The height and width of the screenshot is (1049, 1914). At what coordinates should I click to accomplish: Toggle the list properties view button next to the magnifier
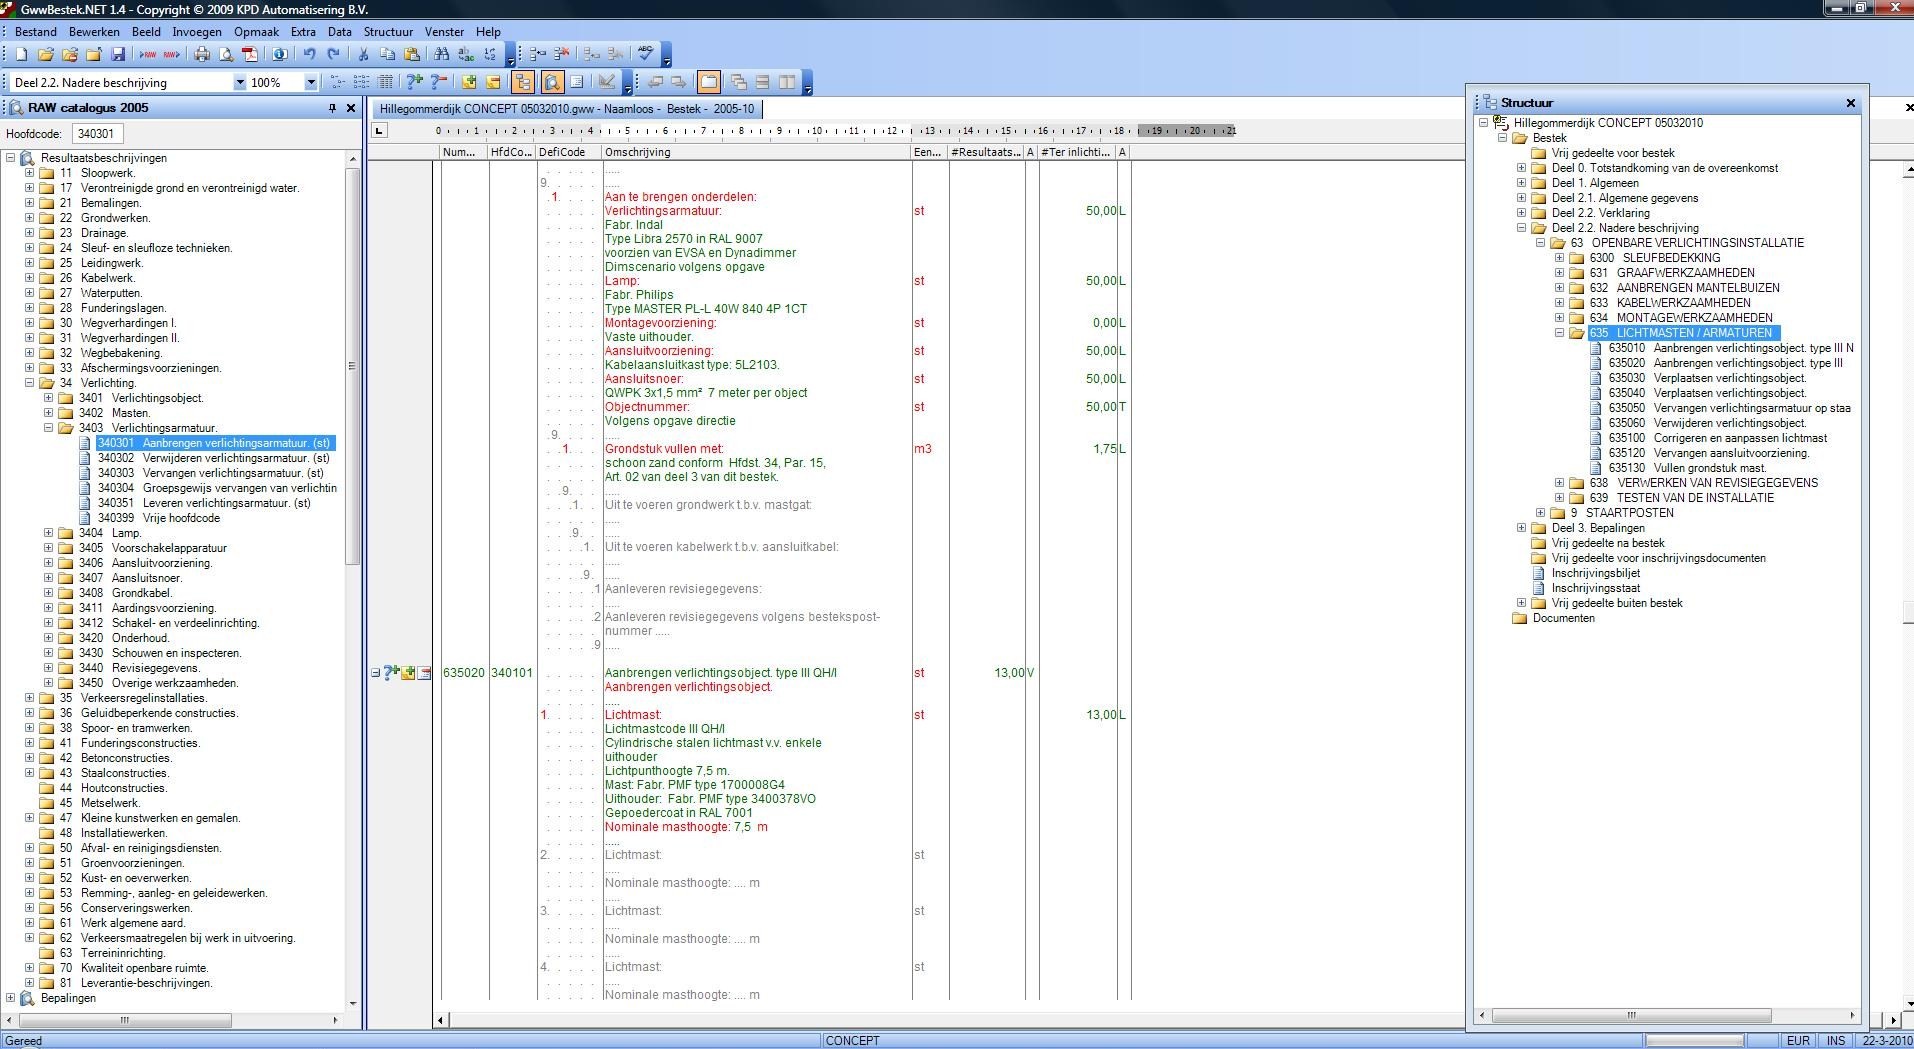[x=577, y=82]
